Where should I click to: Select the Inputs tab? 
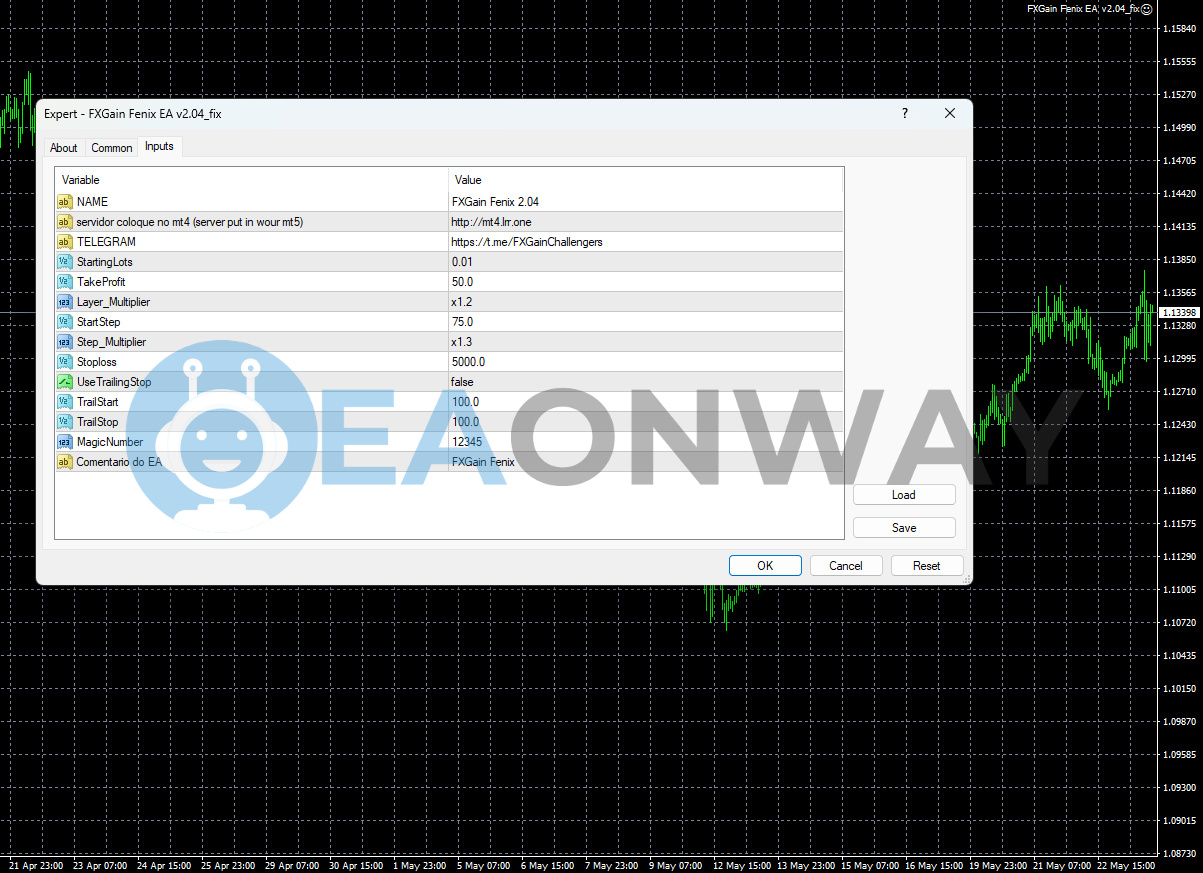[x=159, y=146]
